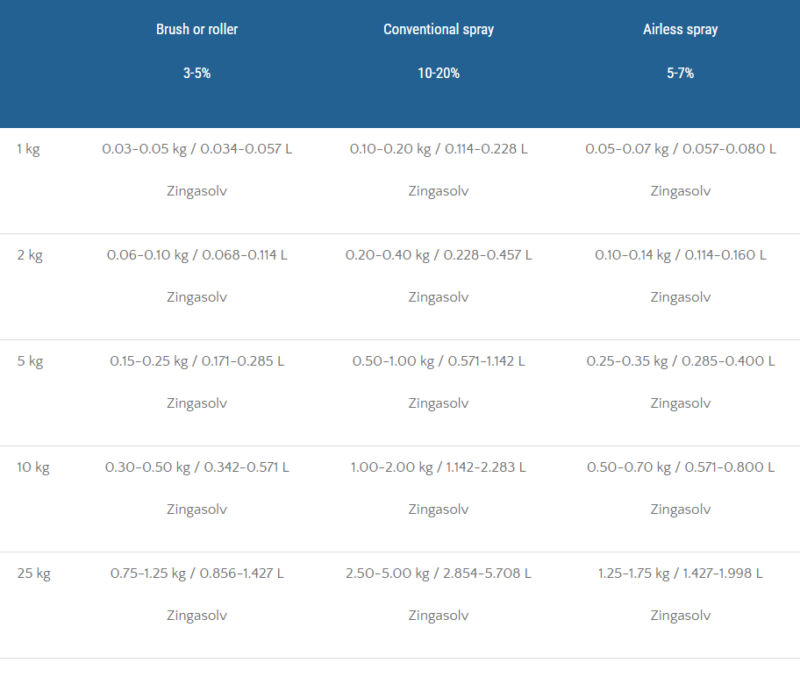Click Zingasolv under 5 kg Conventional spray
Image resolution: width=800 pixels, height=677 pixels.
pyautogui.click(x=438, y=403)
